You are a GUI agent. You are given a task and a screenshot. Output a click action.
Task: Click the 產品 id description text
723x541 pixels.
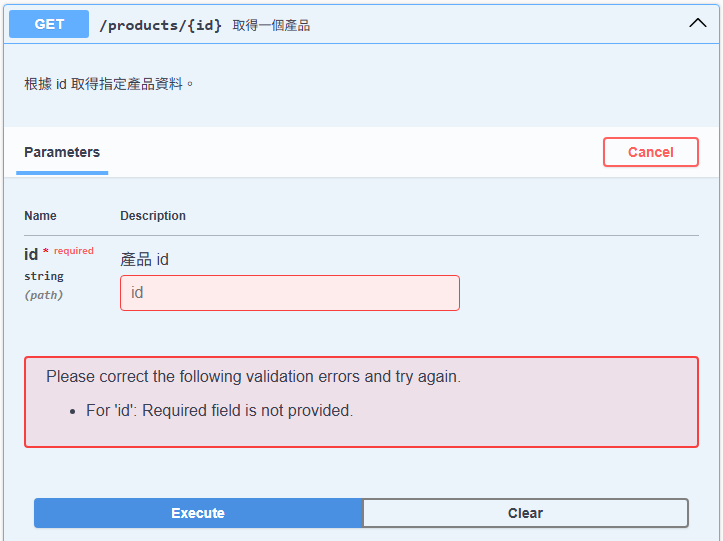(144, 259)
